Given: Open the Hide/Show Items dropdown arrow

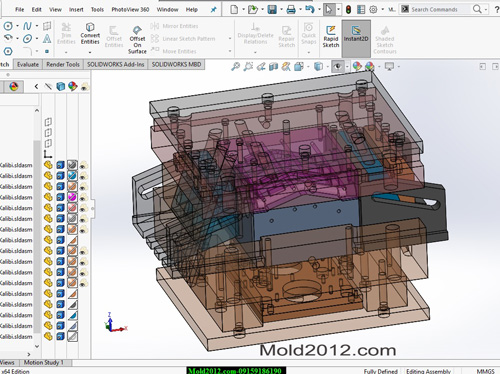Looking at the screenshot, I should coord(347,67).
